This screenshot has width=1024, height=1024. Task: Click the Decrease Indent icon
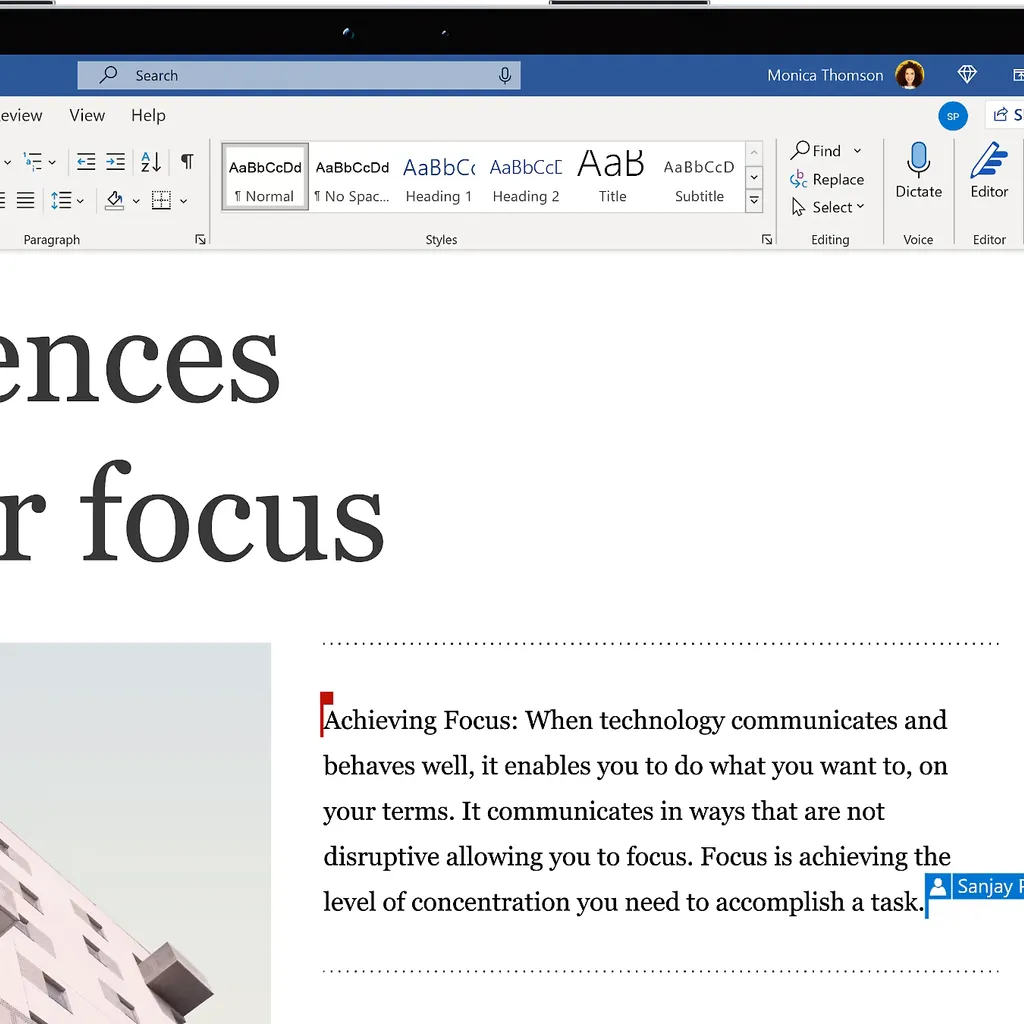(x=85, y=161)
